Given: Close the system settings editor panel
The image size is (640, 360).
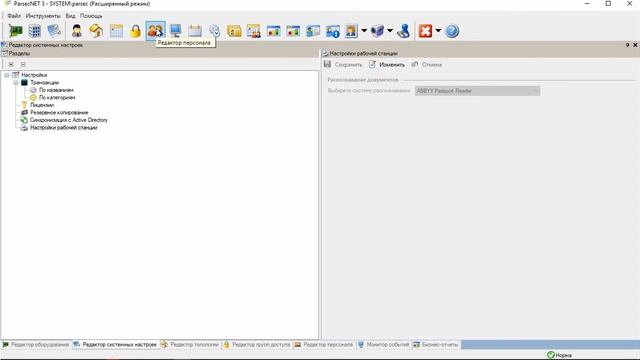Looking at the screenshot, I should click(635, 45).
